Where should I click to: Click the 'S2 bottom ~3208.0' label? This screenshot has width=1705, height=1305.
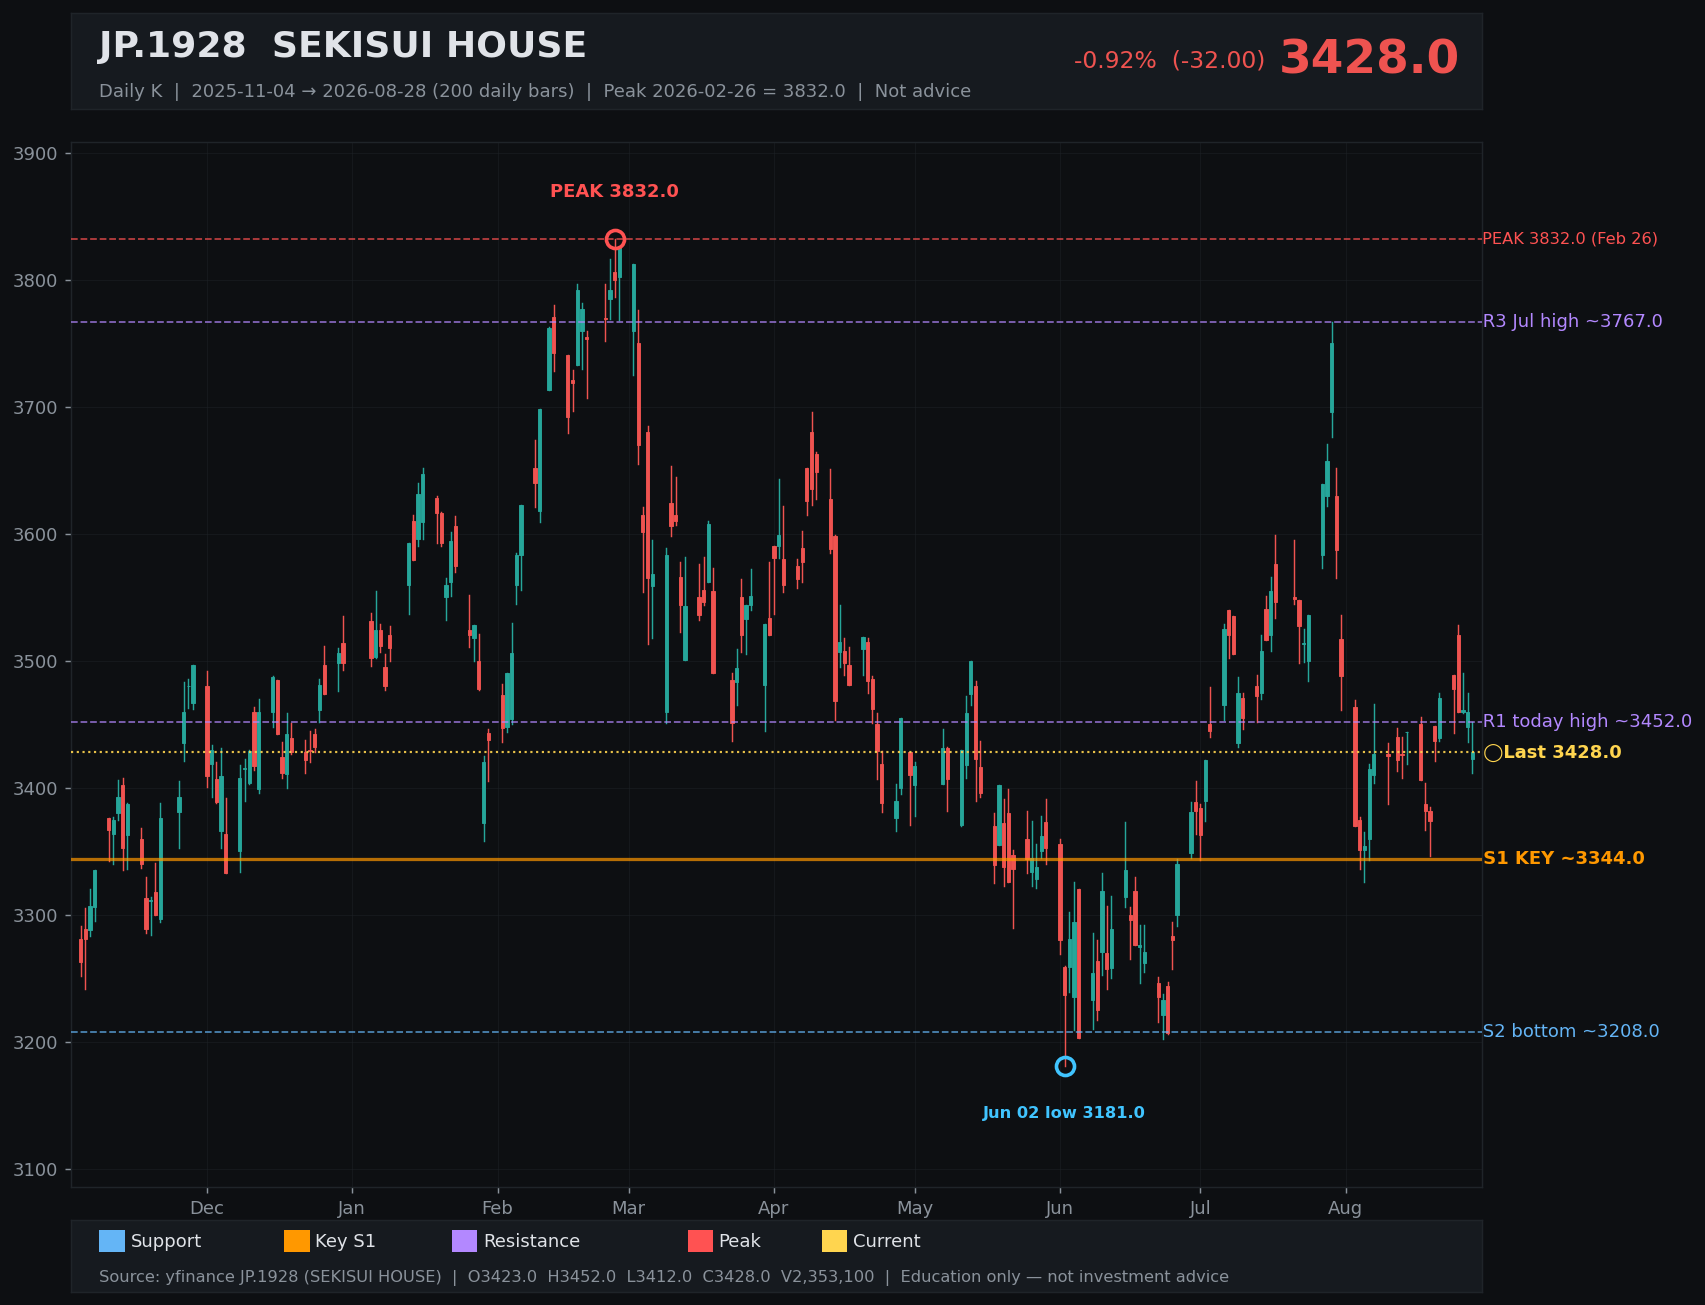(1570, 1031)
